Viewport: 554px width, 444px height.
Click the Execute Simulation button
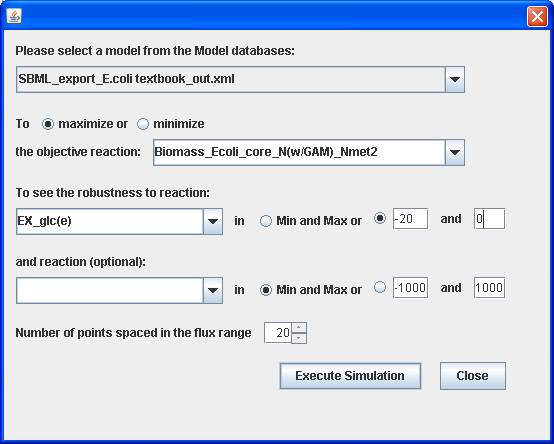pyautogui.click(x=350, y=376)
